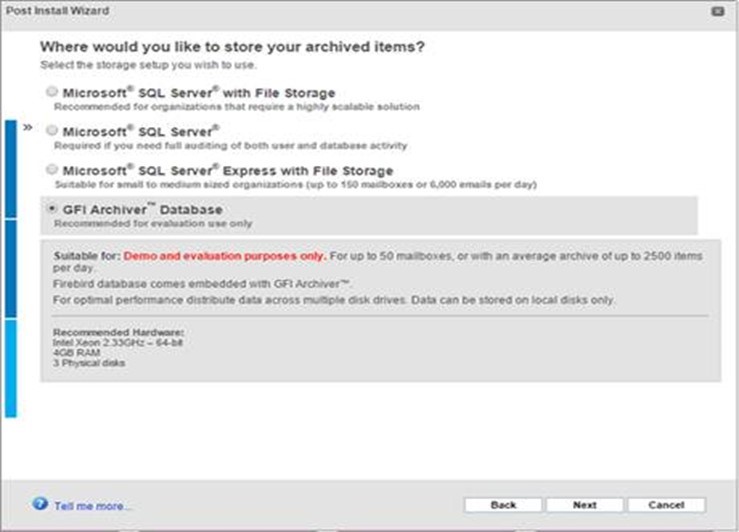
Task: Select the Microsoft SQL Server radio button
Action: [x=52, y=130]
